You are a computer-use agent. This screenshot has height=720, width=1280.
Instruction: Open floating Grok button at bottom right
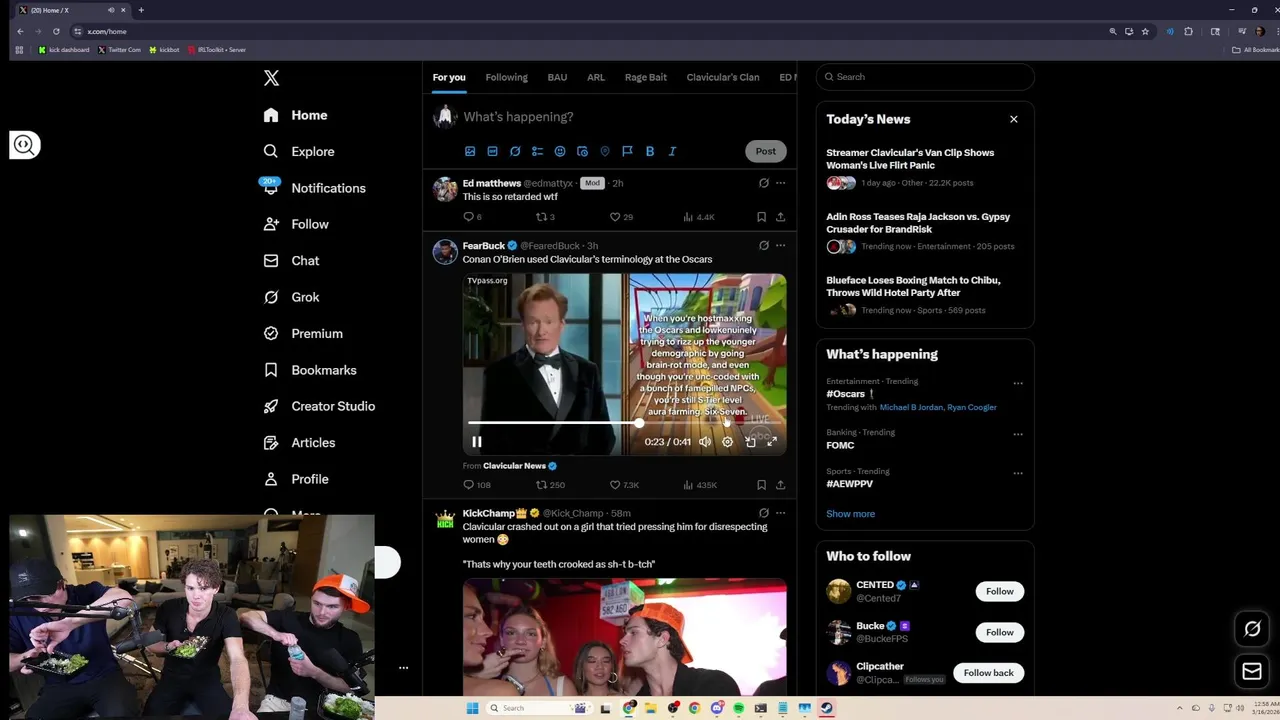pos(1252,629)
